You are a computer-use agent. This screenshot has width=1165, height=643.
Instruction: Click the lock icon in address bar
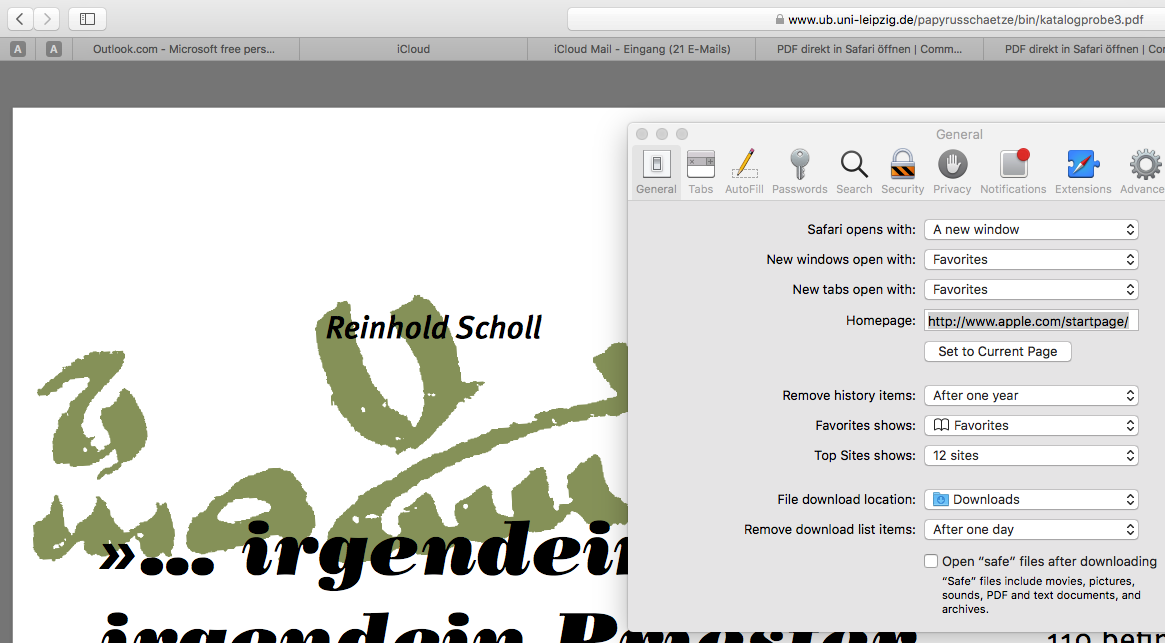pos(779,19)
